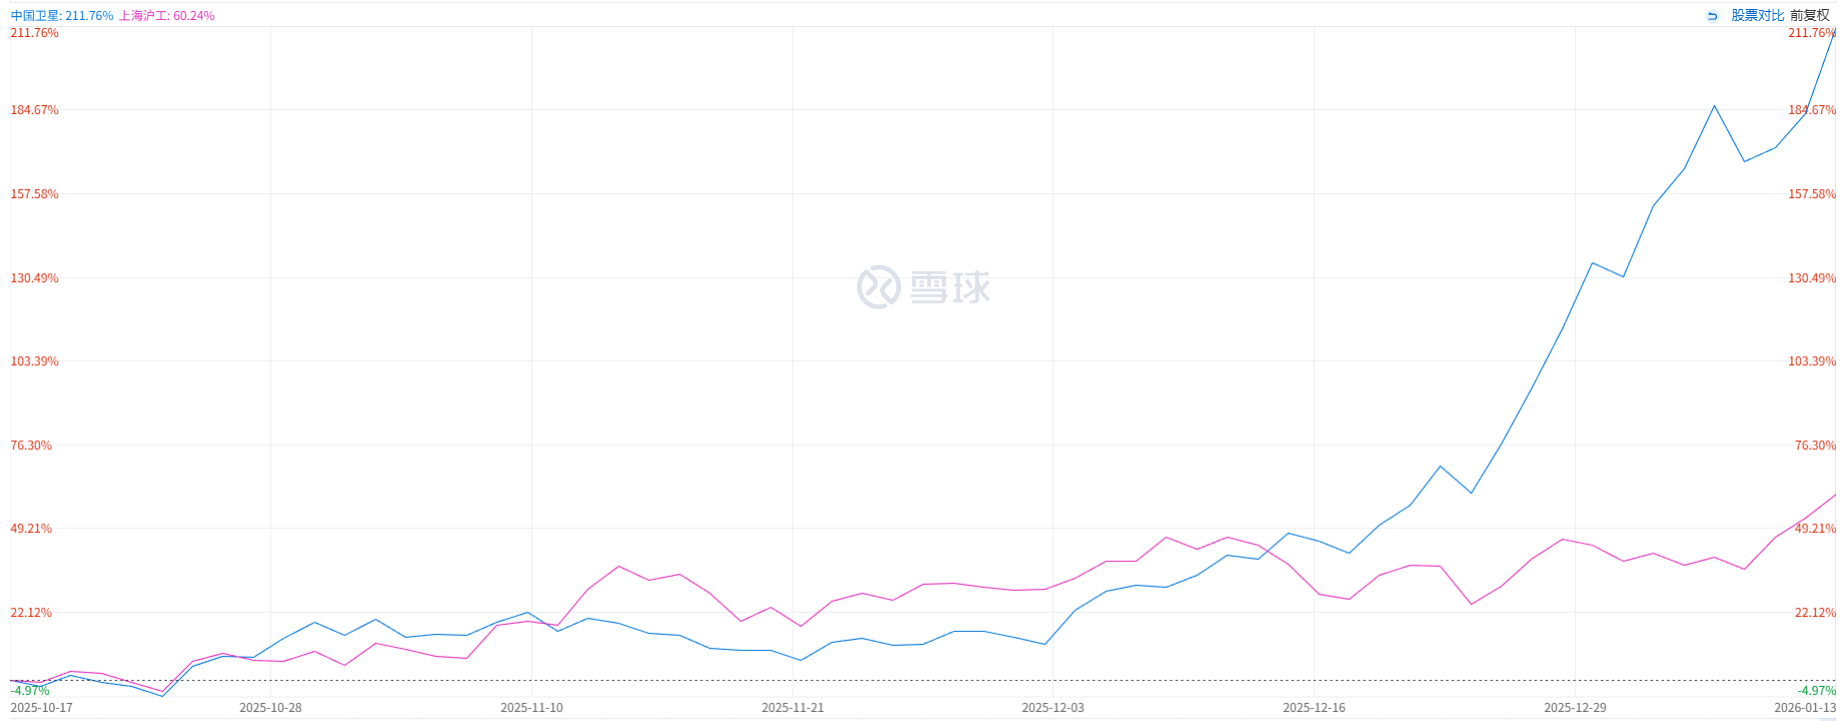Click the 2025-11-10 date axis label
This screenshot has width=1847, height=721.
(x=531, y=707)
